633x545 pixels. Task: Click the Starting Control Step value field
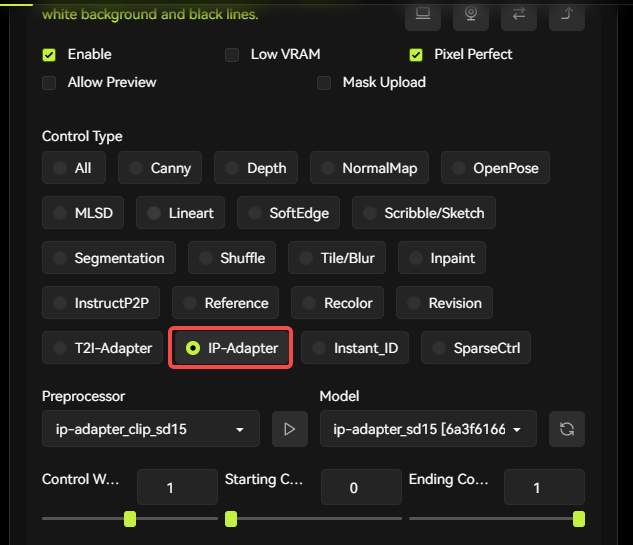(x=361, y=487)
